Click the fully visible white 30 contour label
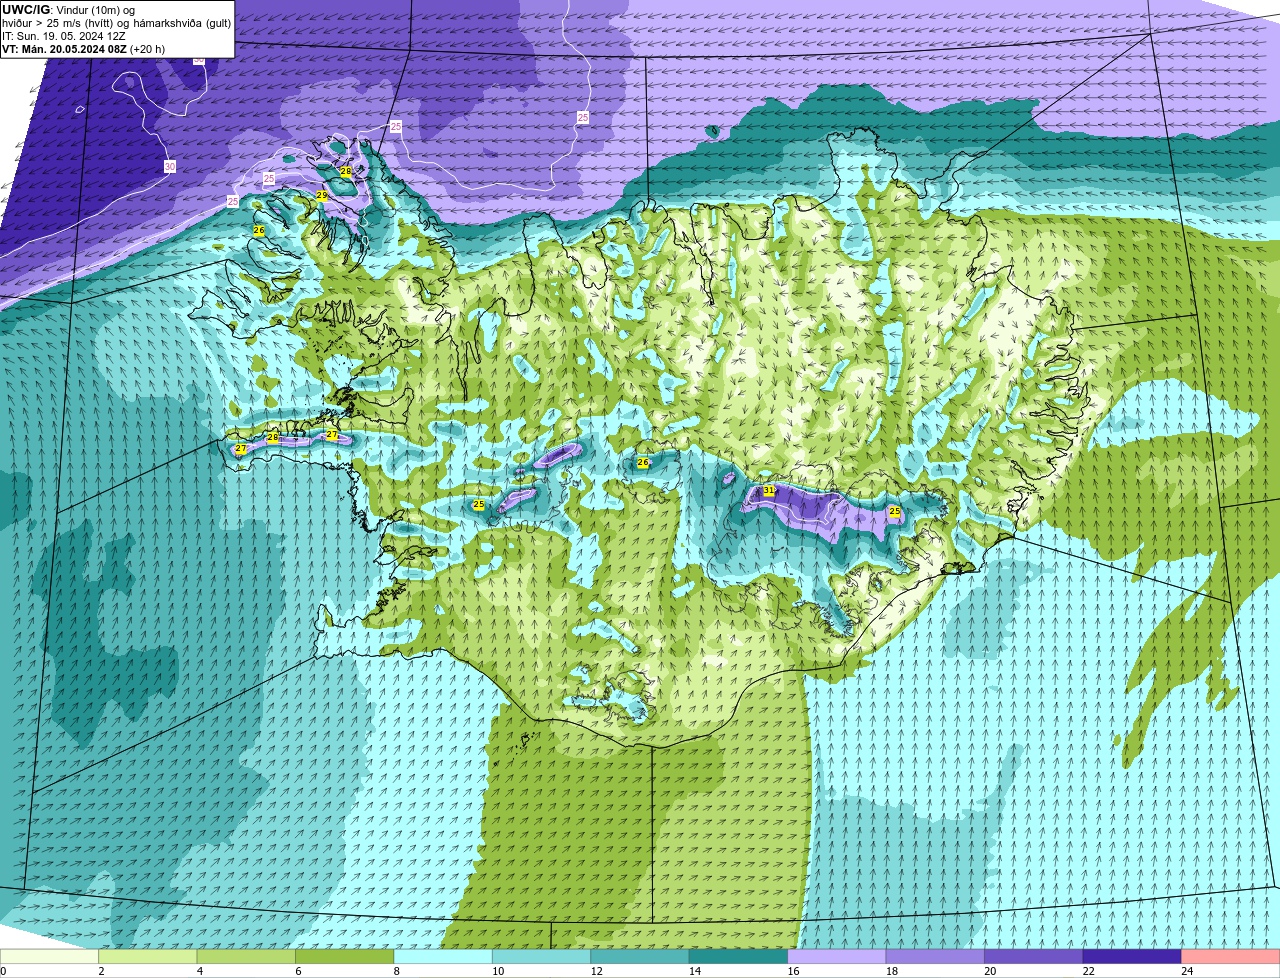Screen dimensions: 1280x978 (x=169, y=166)
